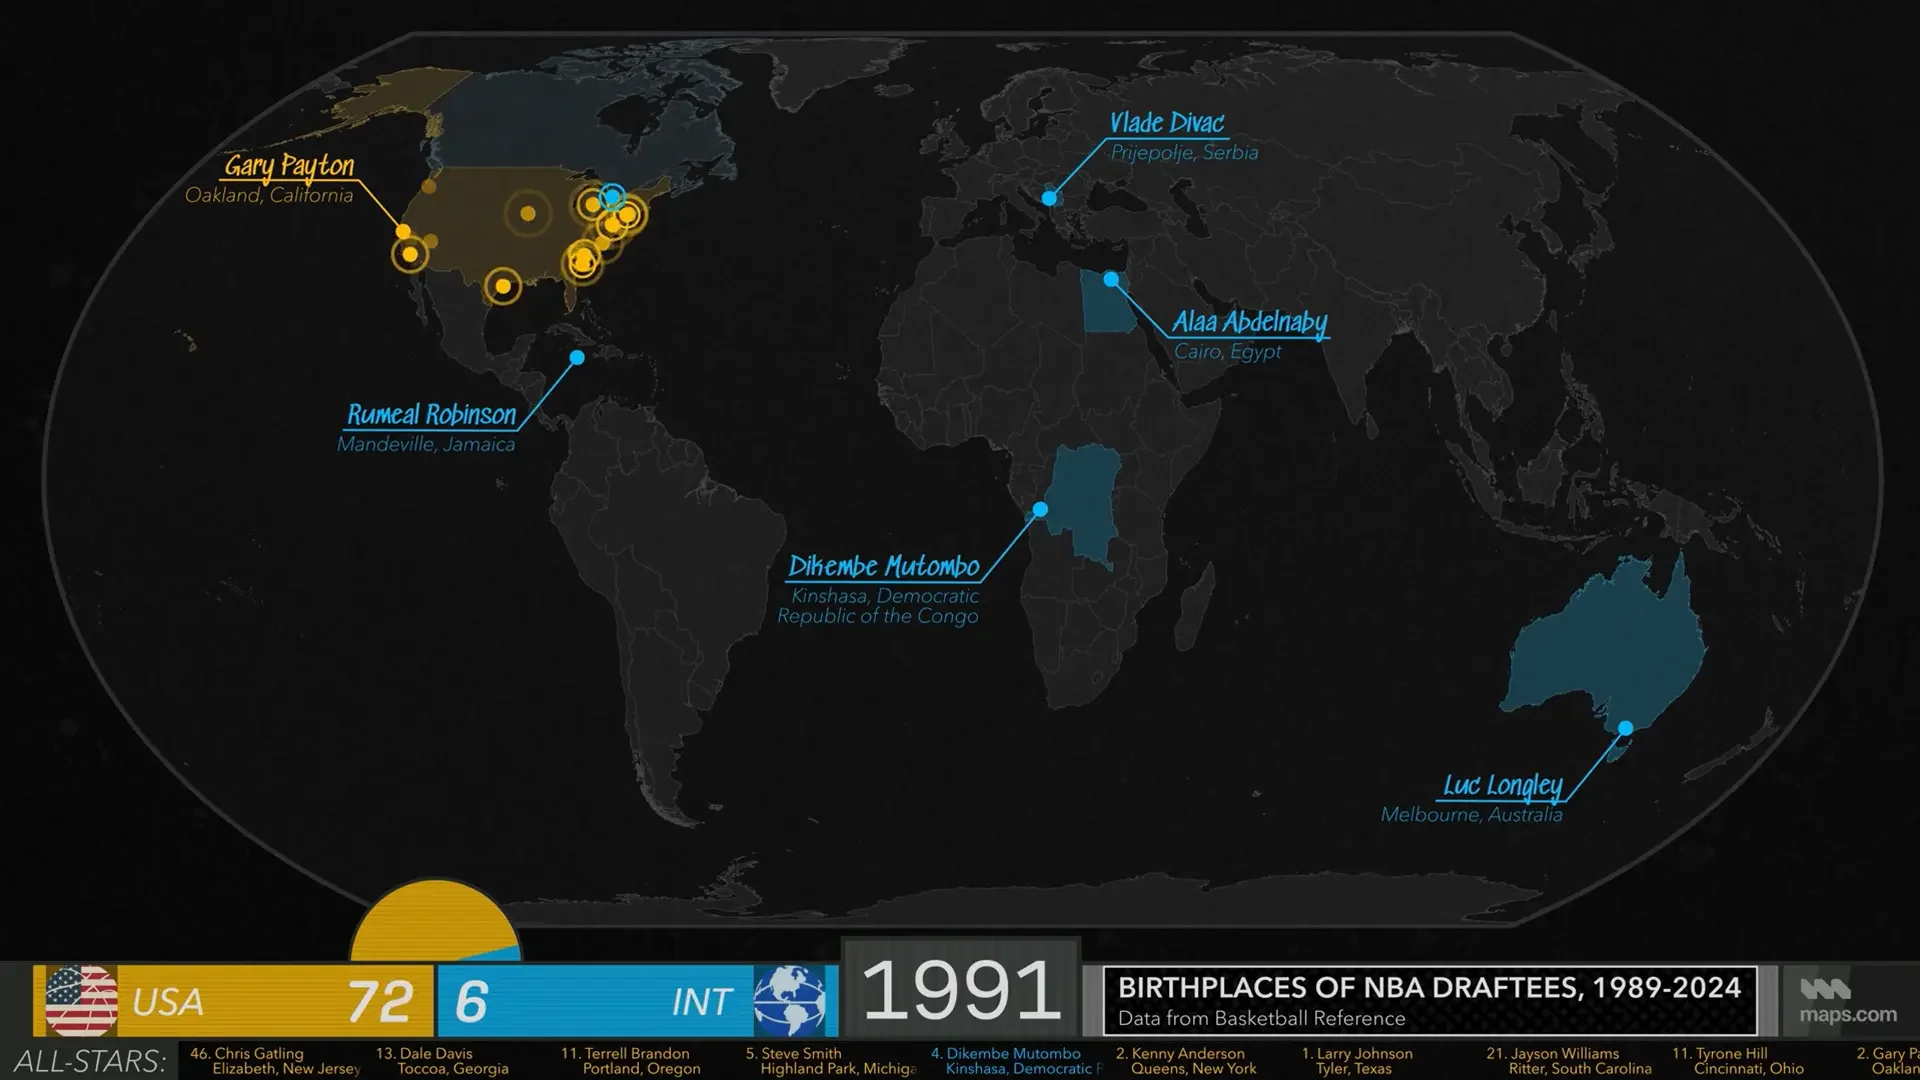Click the 1991 year display
Screen dimensions: 1920x1080
pos(960,990)
